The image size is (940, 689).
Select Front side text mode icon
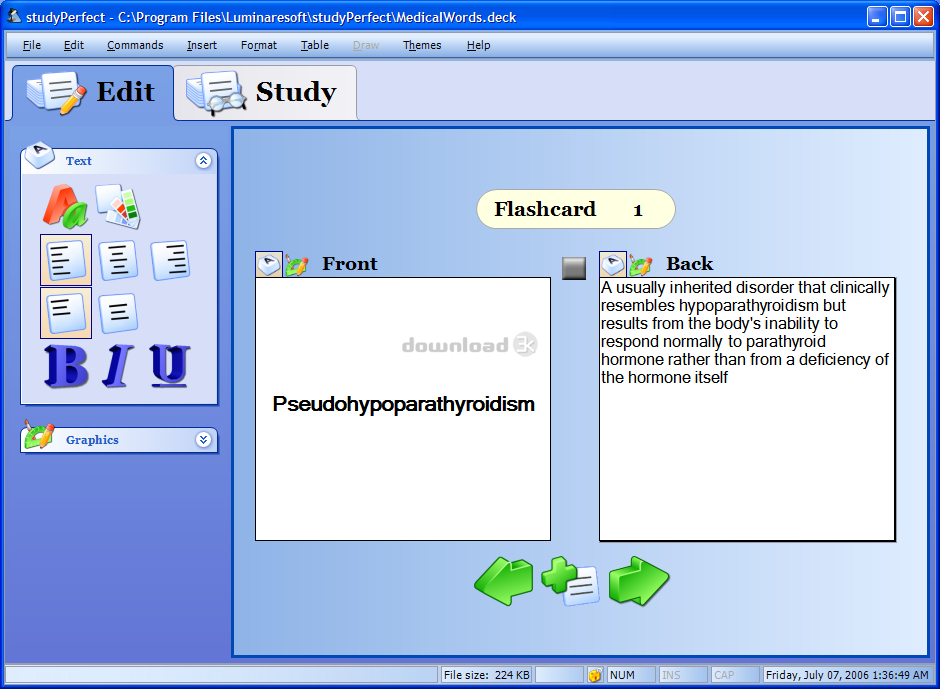point(269,264)
